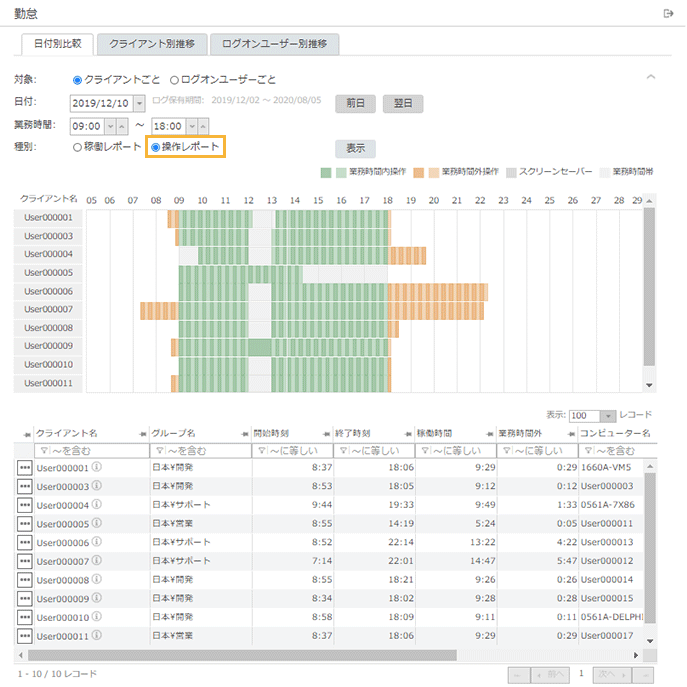Screen dimensions: 687x687
Task: Select the クライアントごと radio button
Action: pos(78,80)
